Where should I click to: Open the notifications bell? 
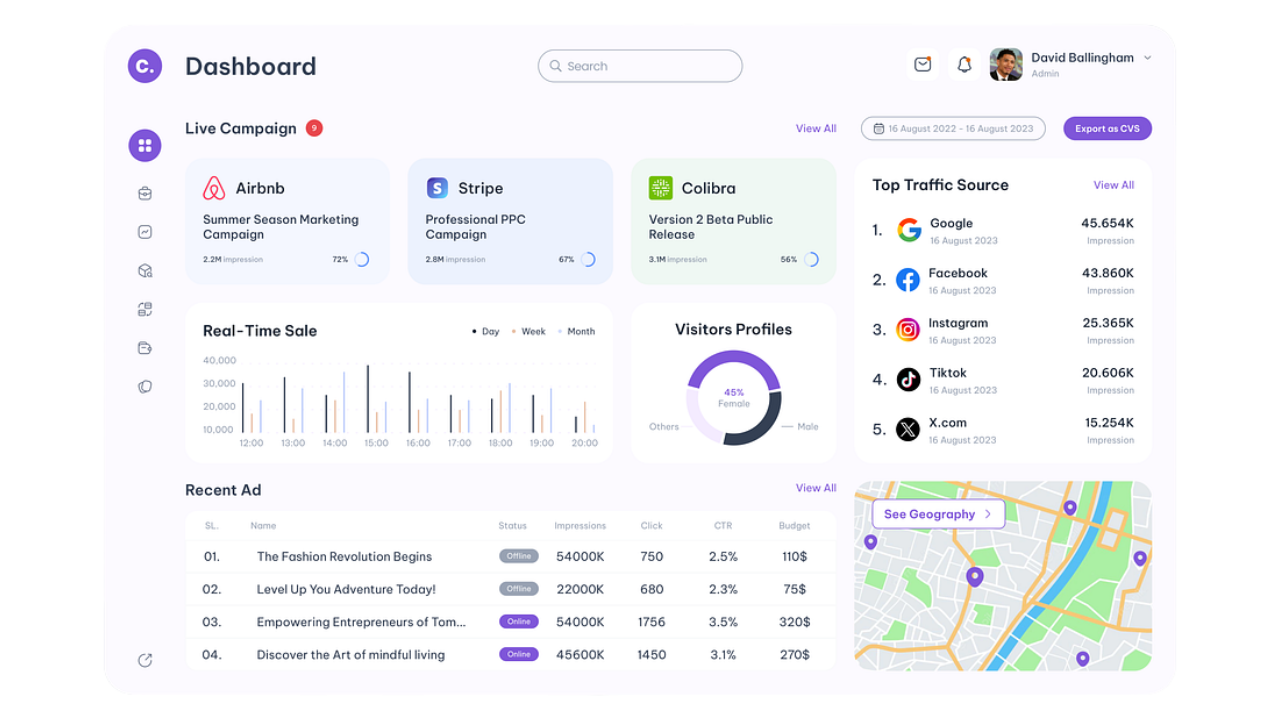pos(964,65)
